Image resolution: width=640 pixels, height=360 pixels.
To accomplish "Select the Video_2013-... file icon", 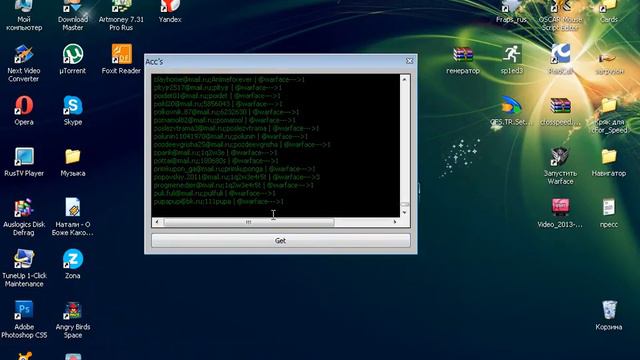I will (x=560, y=213).
